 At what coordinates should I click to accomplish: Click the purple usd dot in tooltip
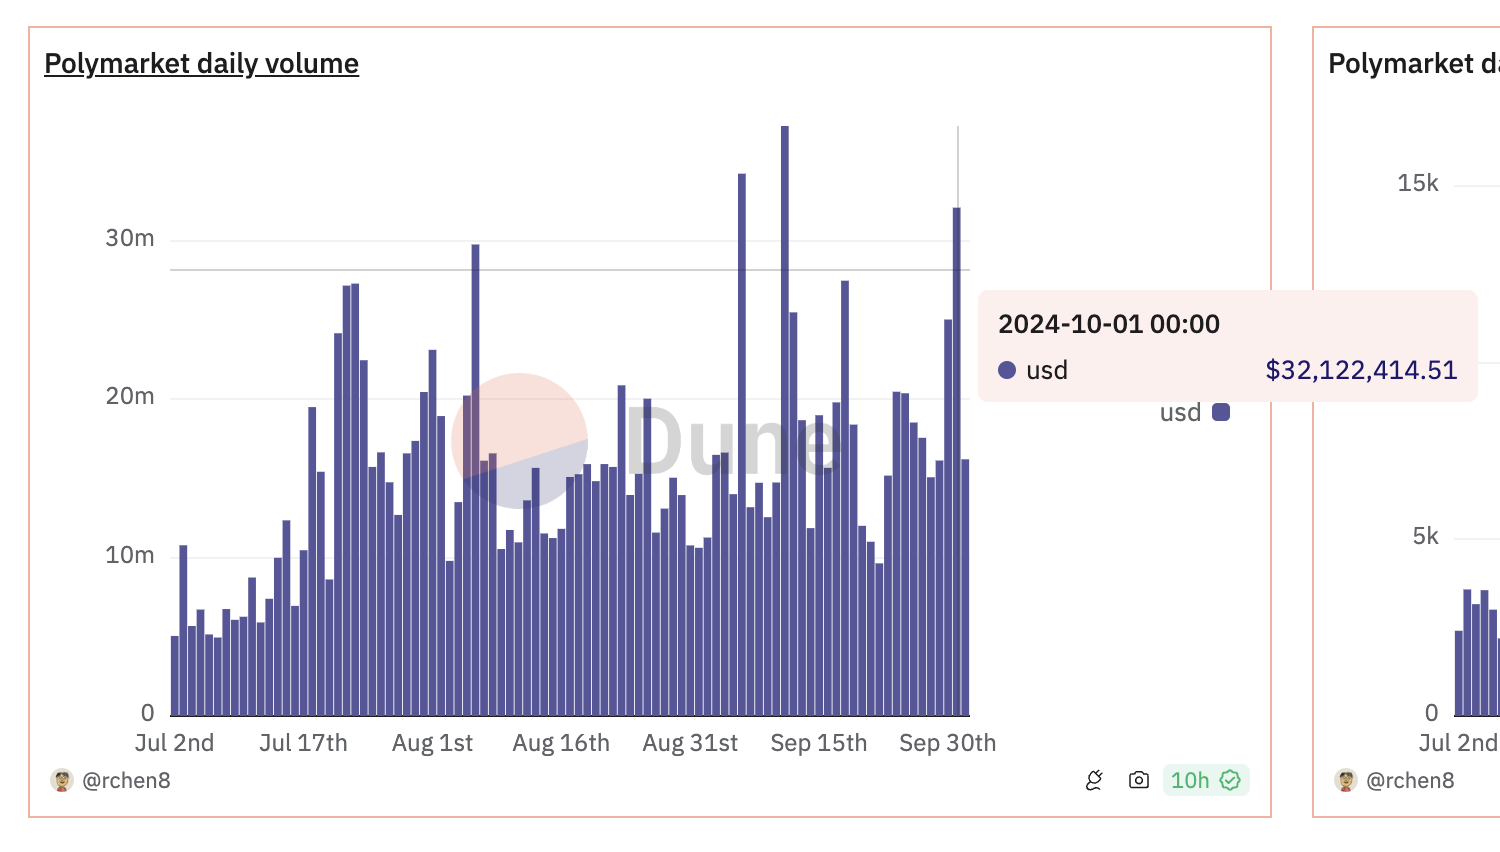coord(1007,370)
